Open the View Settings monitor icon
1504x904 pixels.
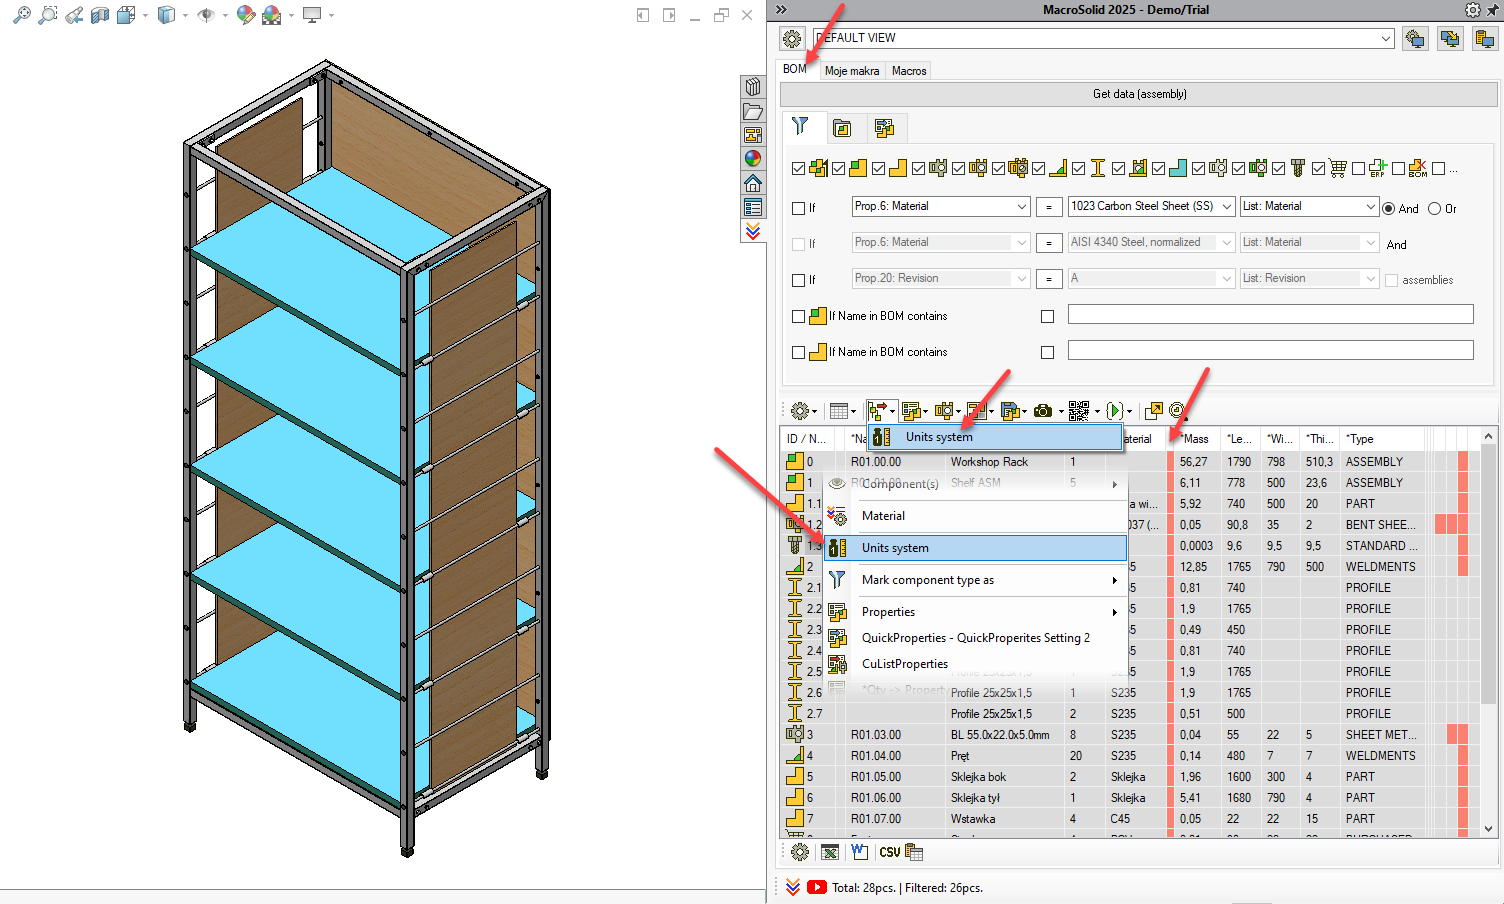point(312,15)
